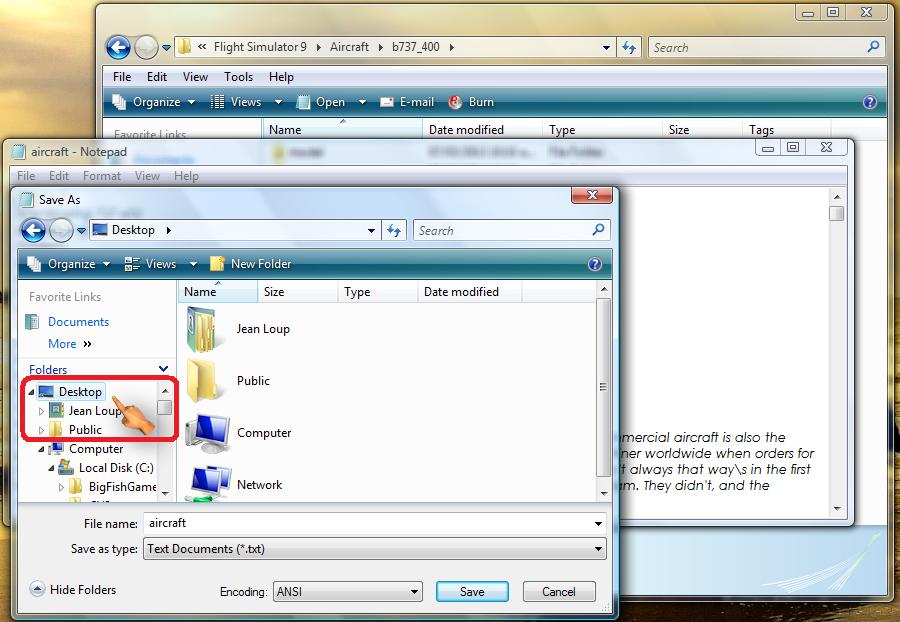Open the Notepad Edit menu
The height and width of the screenshot is (622, 900).
click(59, 176)
